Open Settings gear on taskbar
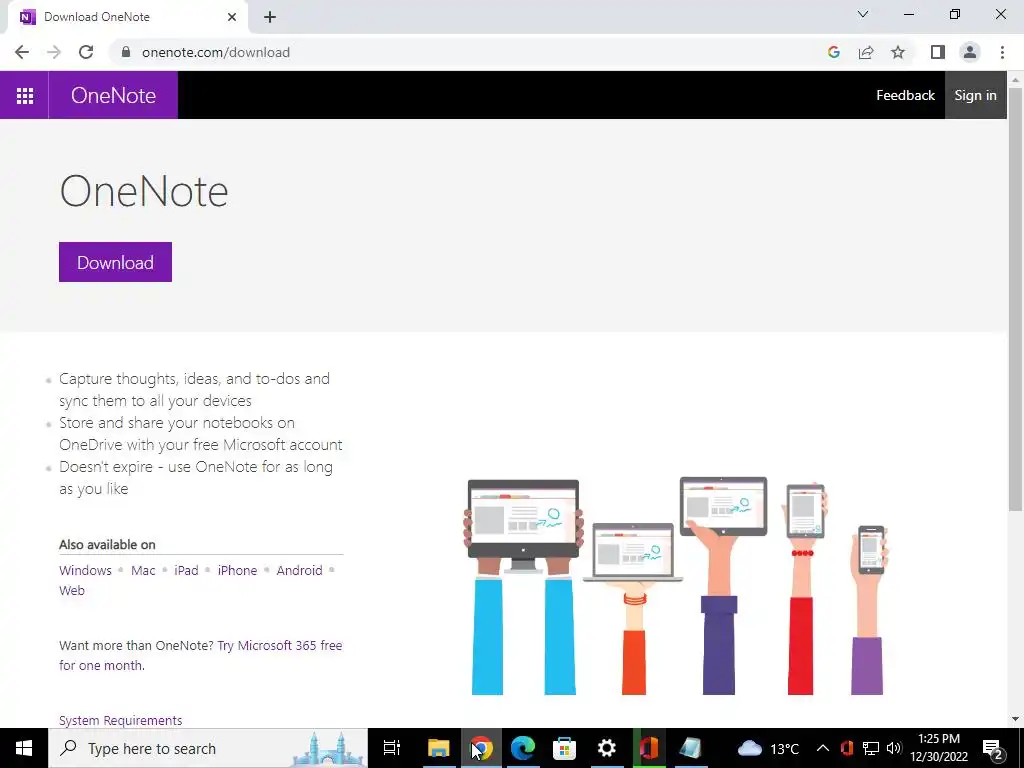 click(607, 748)
